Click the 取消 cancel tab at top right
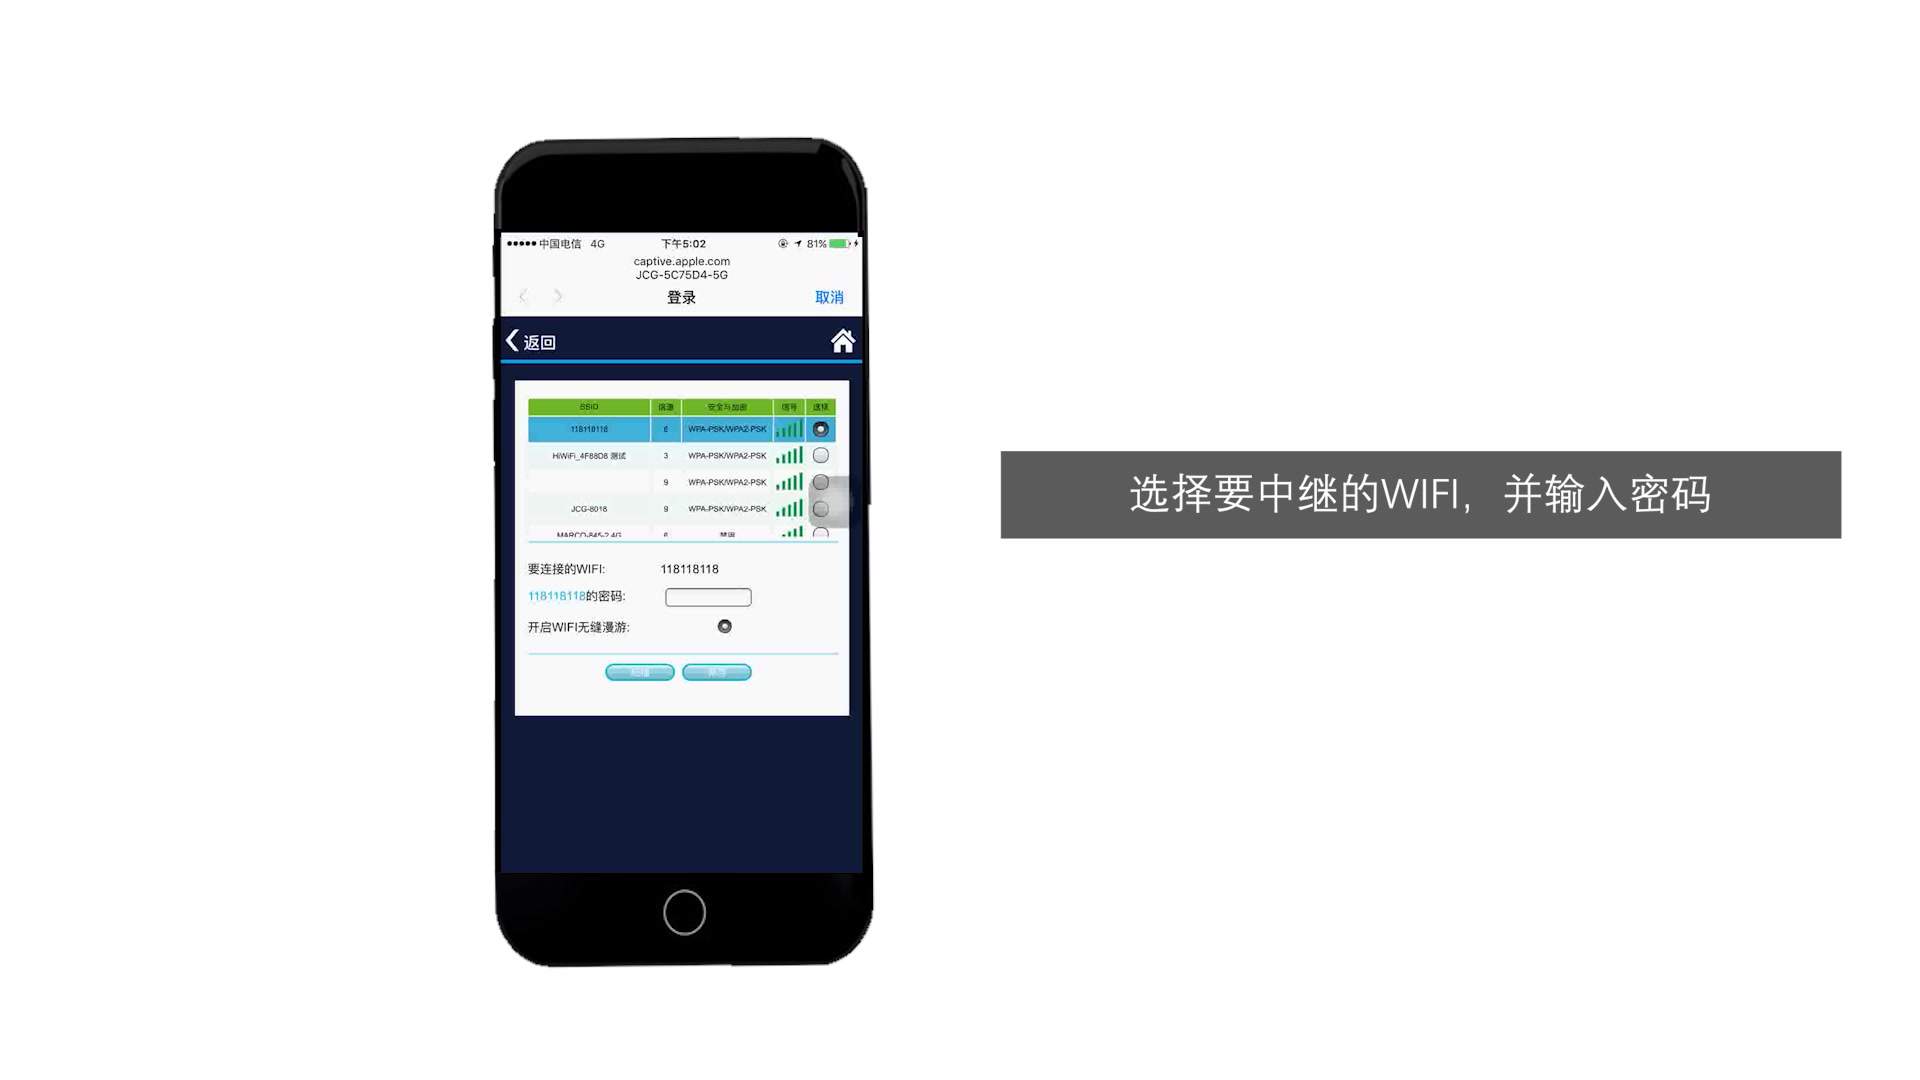1920x1080 pixels. [832, 297]
